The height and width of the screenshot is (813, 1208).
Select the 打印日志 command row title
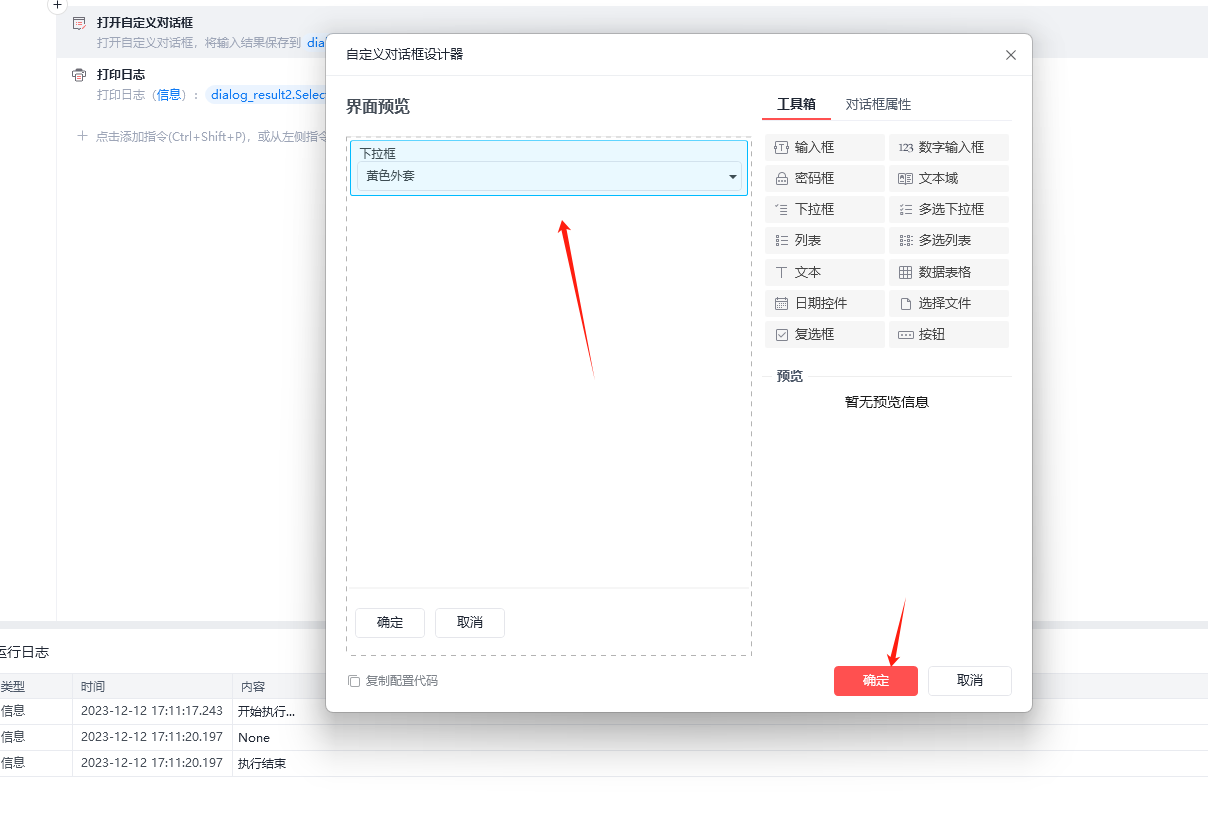121,75
